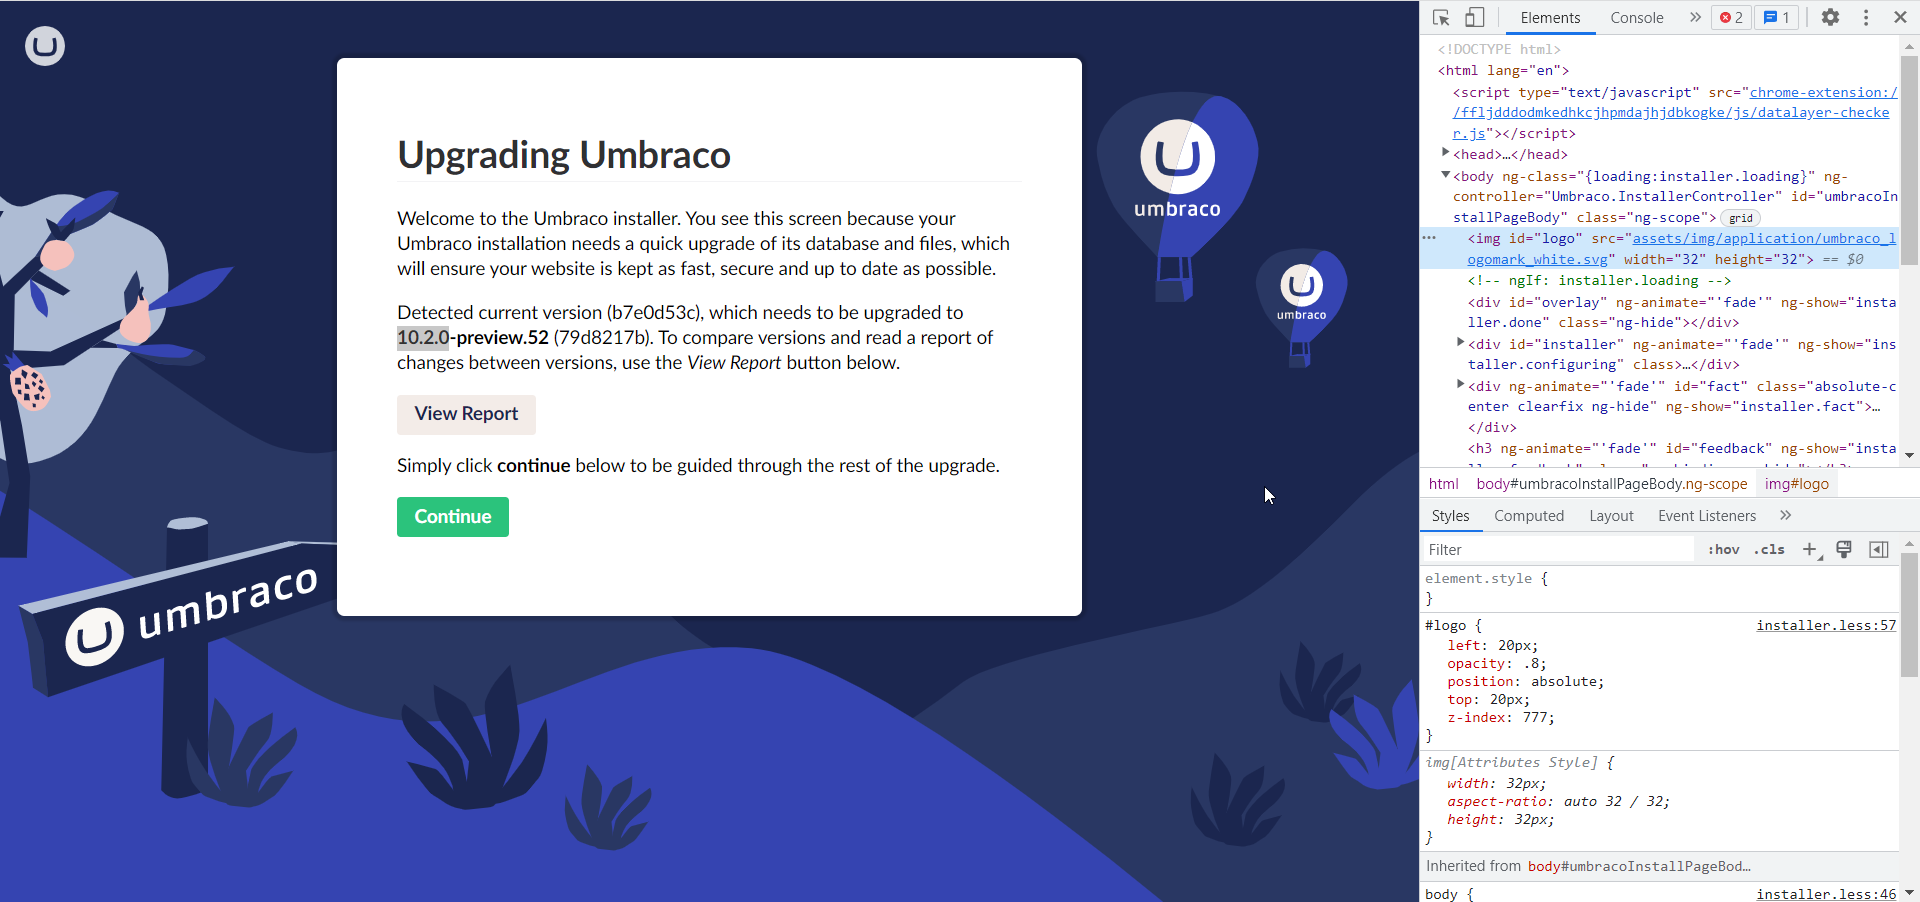
Task: Switch to the Console tab
Action: tap(1637, 17)
